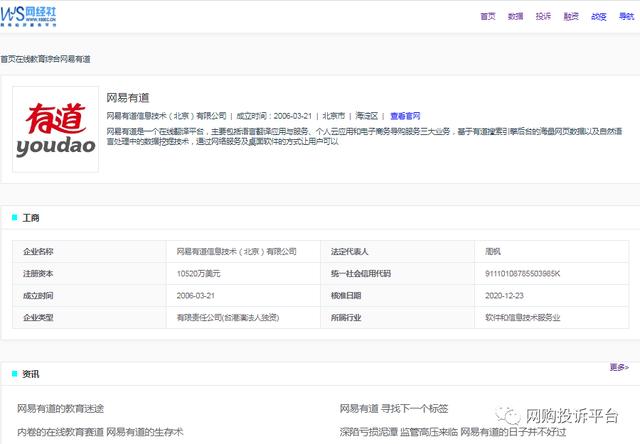Open the 导航 navigation item

(x=627, y=16)
